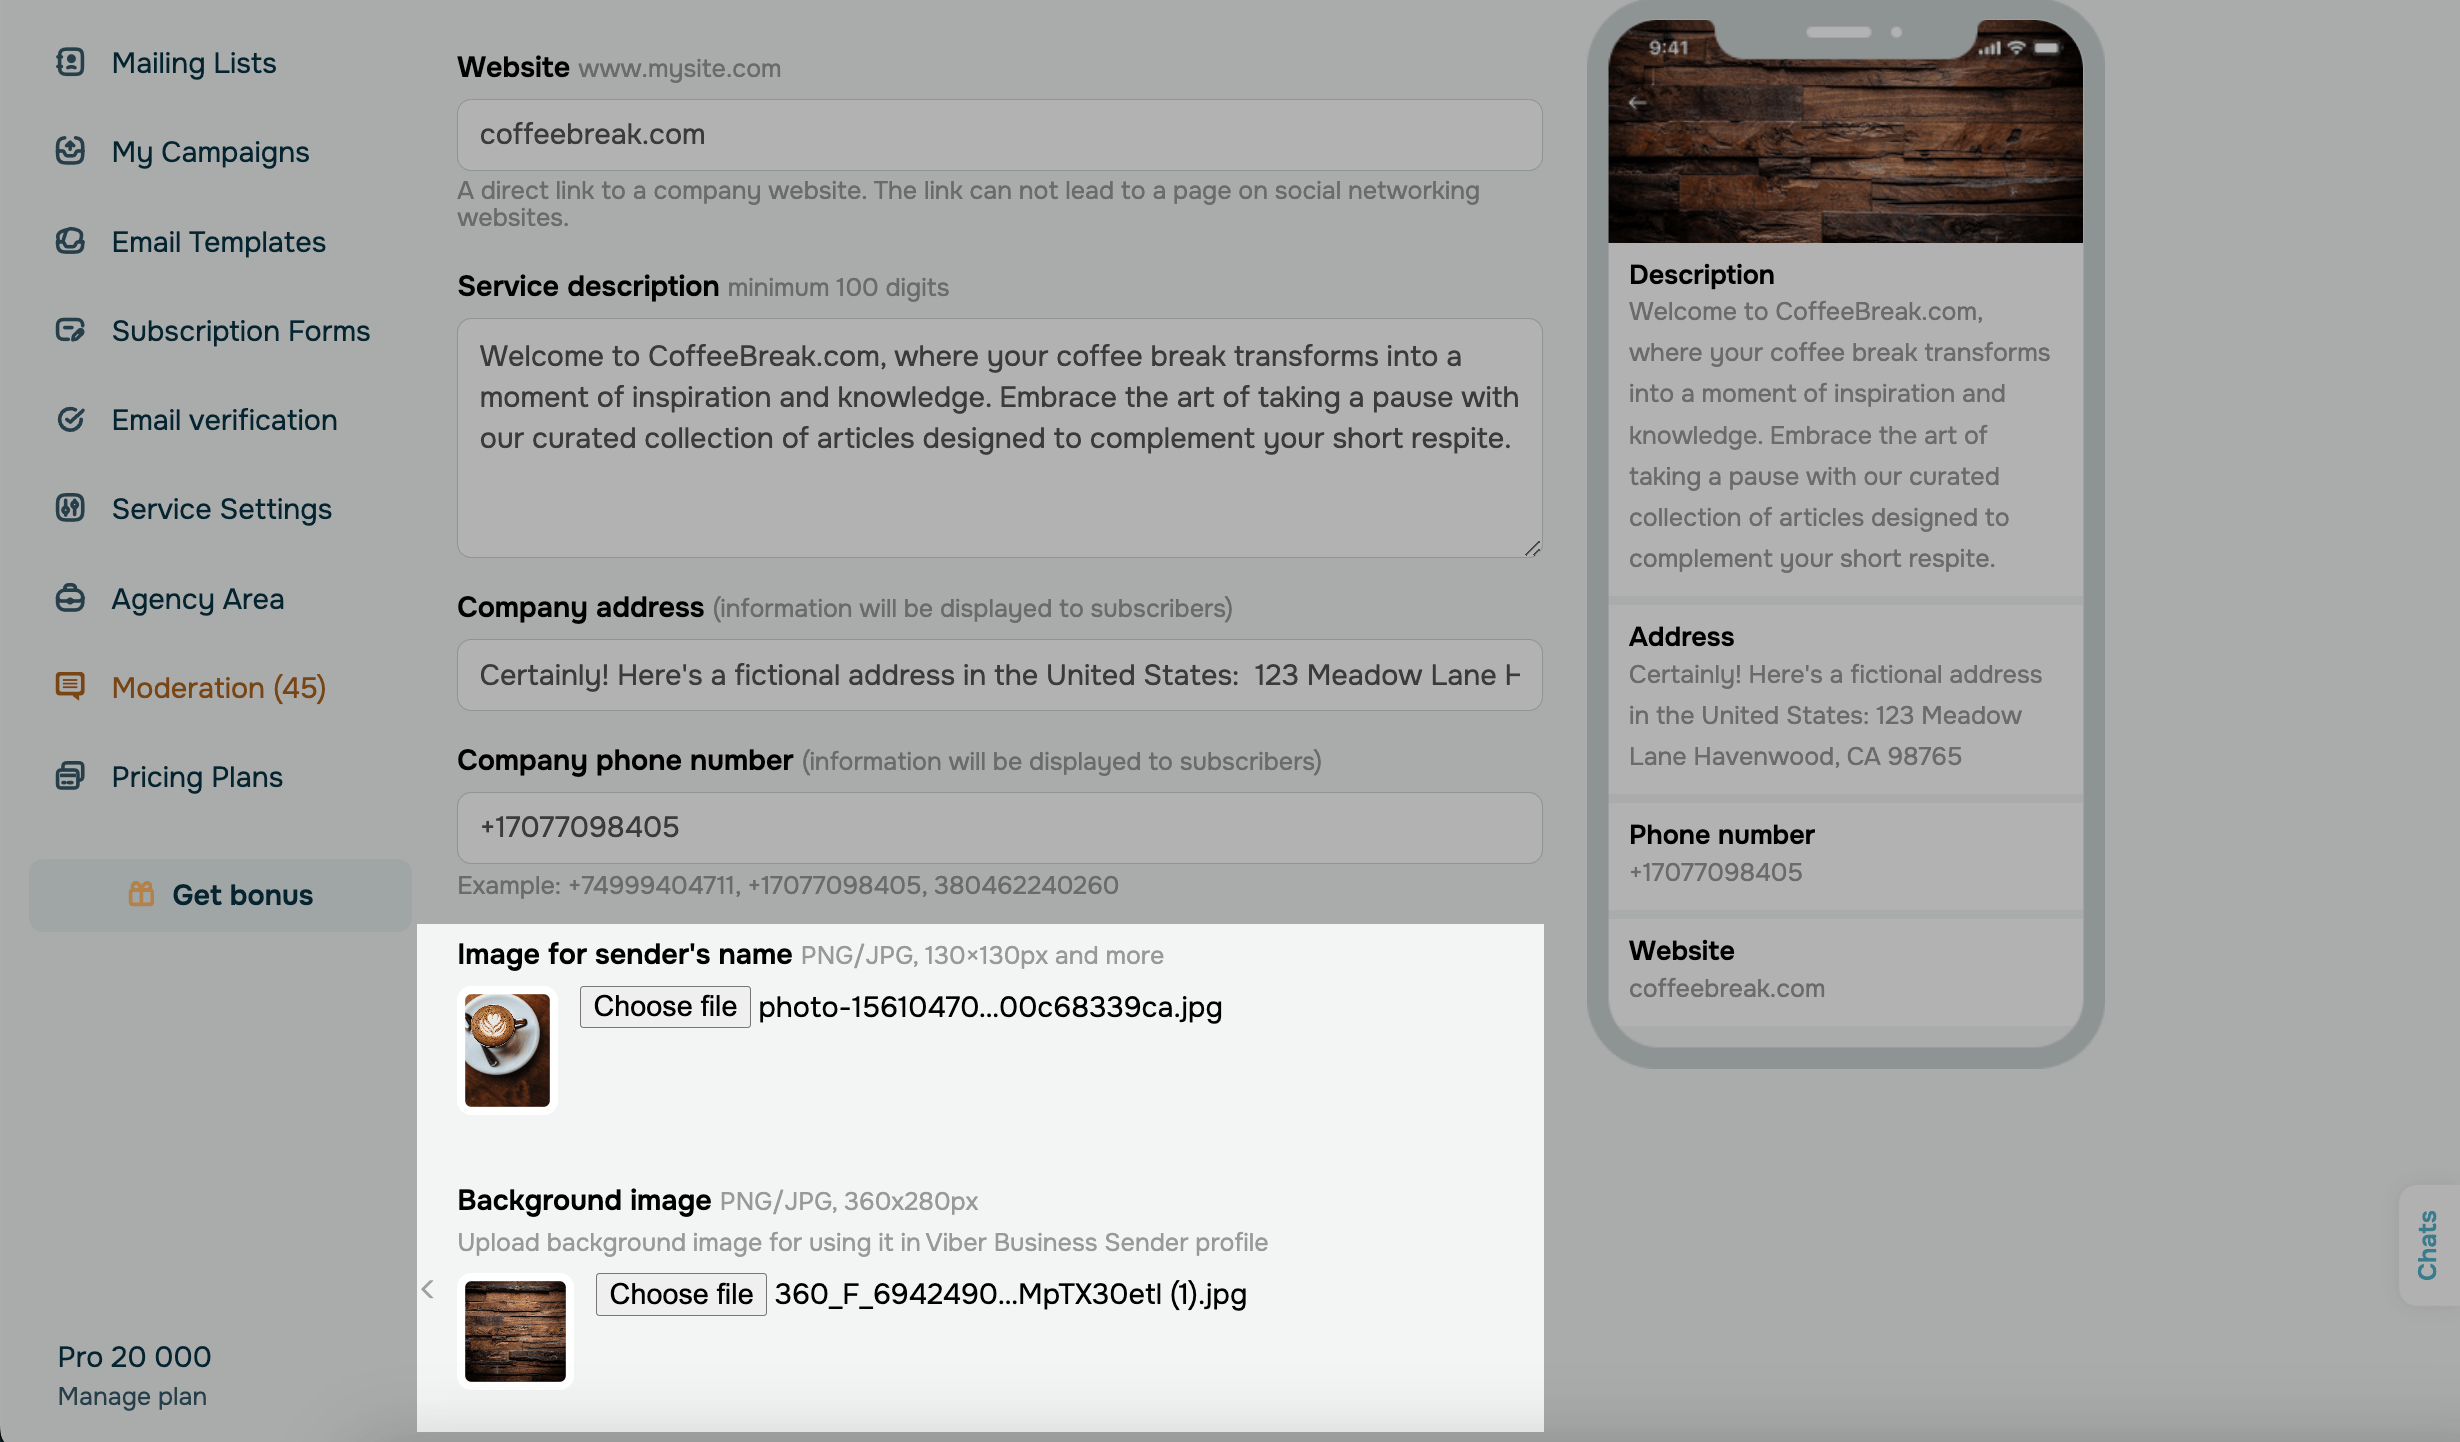The width and height of the screenshot is (2460, 1442).
Task: Click the Website input field
Action: click(999, 135)
